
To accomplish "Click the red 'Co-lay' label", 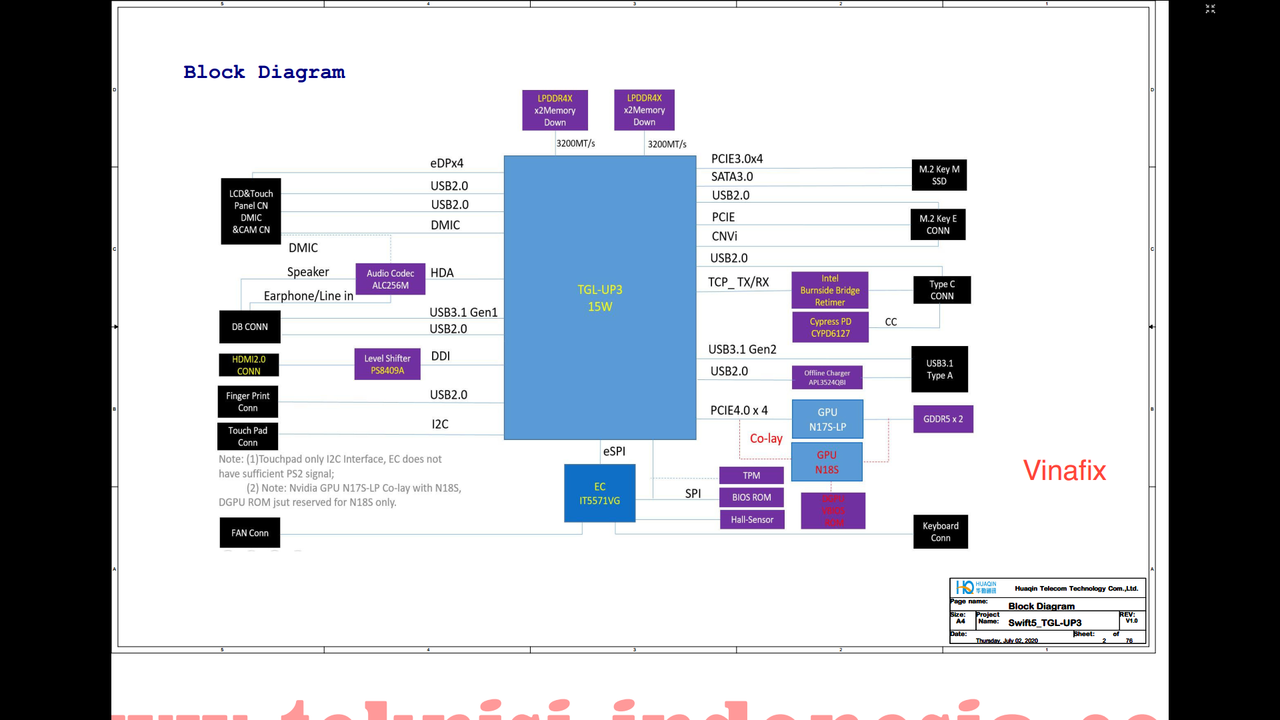I will point(766,438).
